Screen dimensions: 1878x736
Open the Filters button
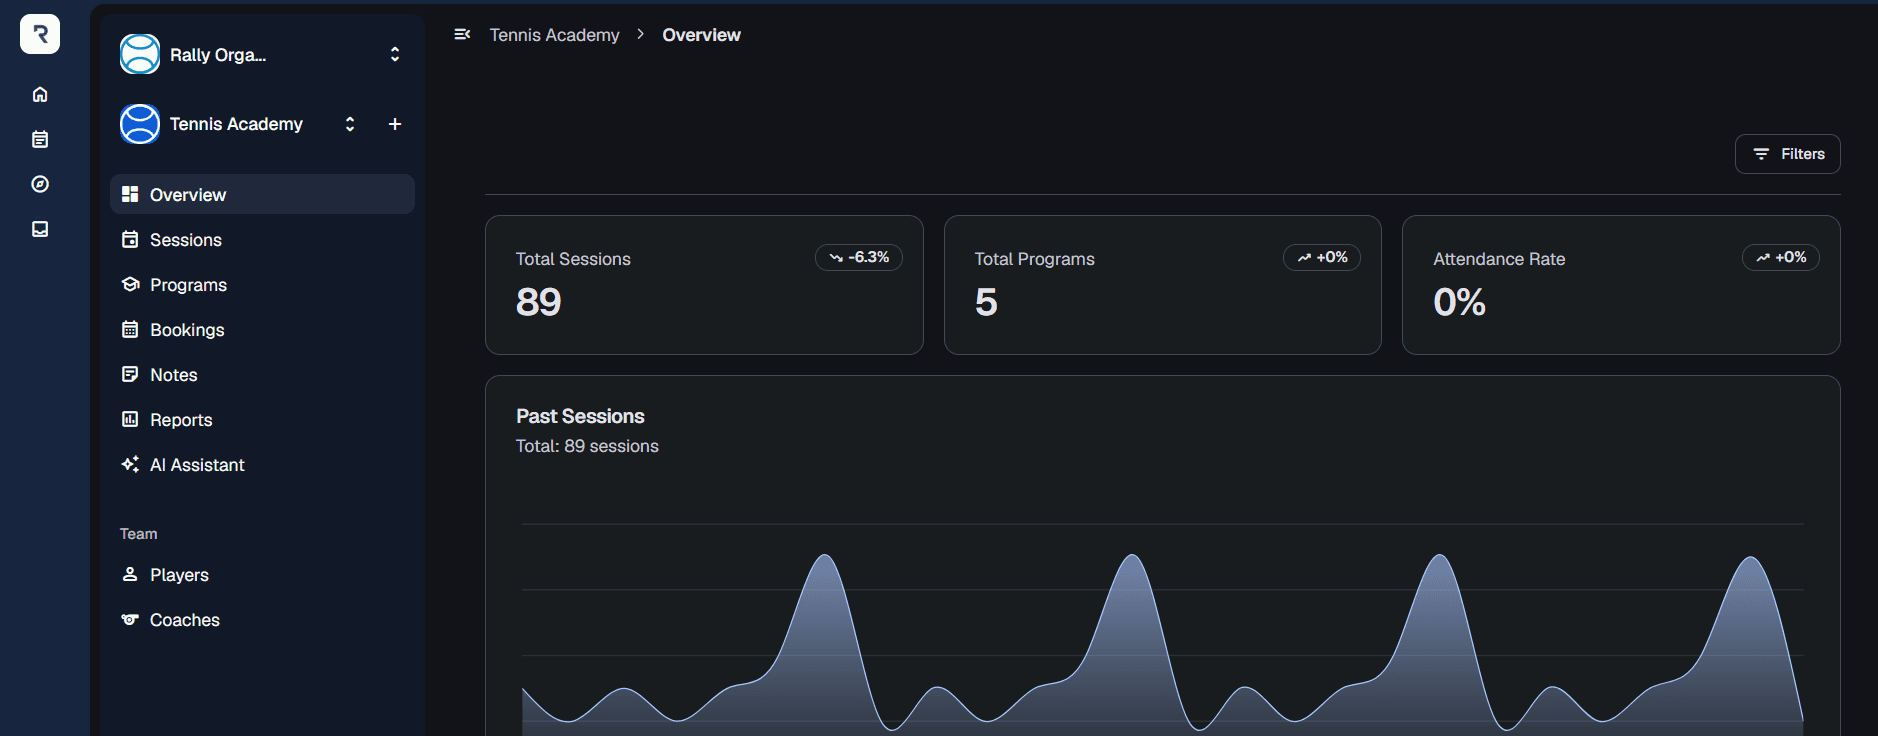[x=1787, y=154]
